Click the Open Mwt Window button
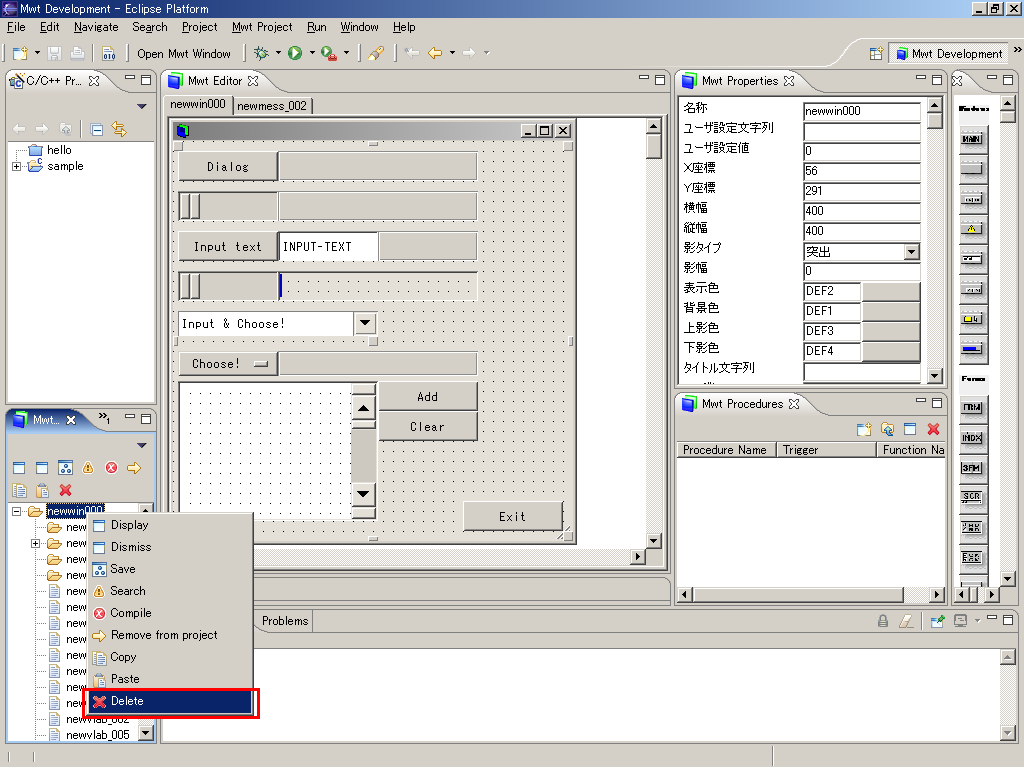Image resolution: width=1024 pixels, height=768 pixels. pyautogui.click(x=184, y=54)
